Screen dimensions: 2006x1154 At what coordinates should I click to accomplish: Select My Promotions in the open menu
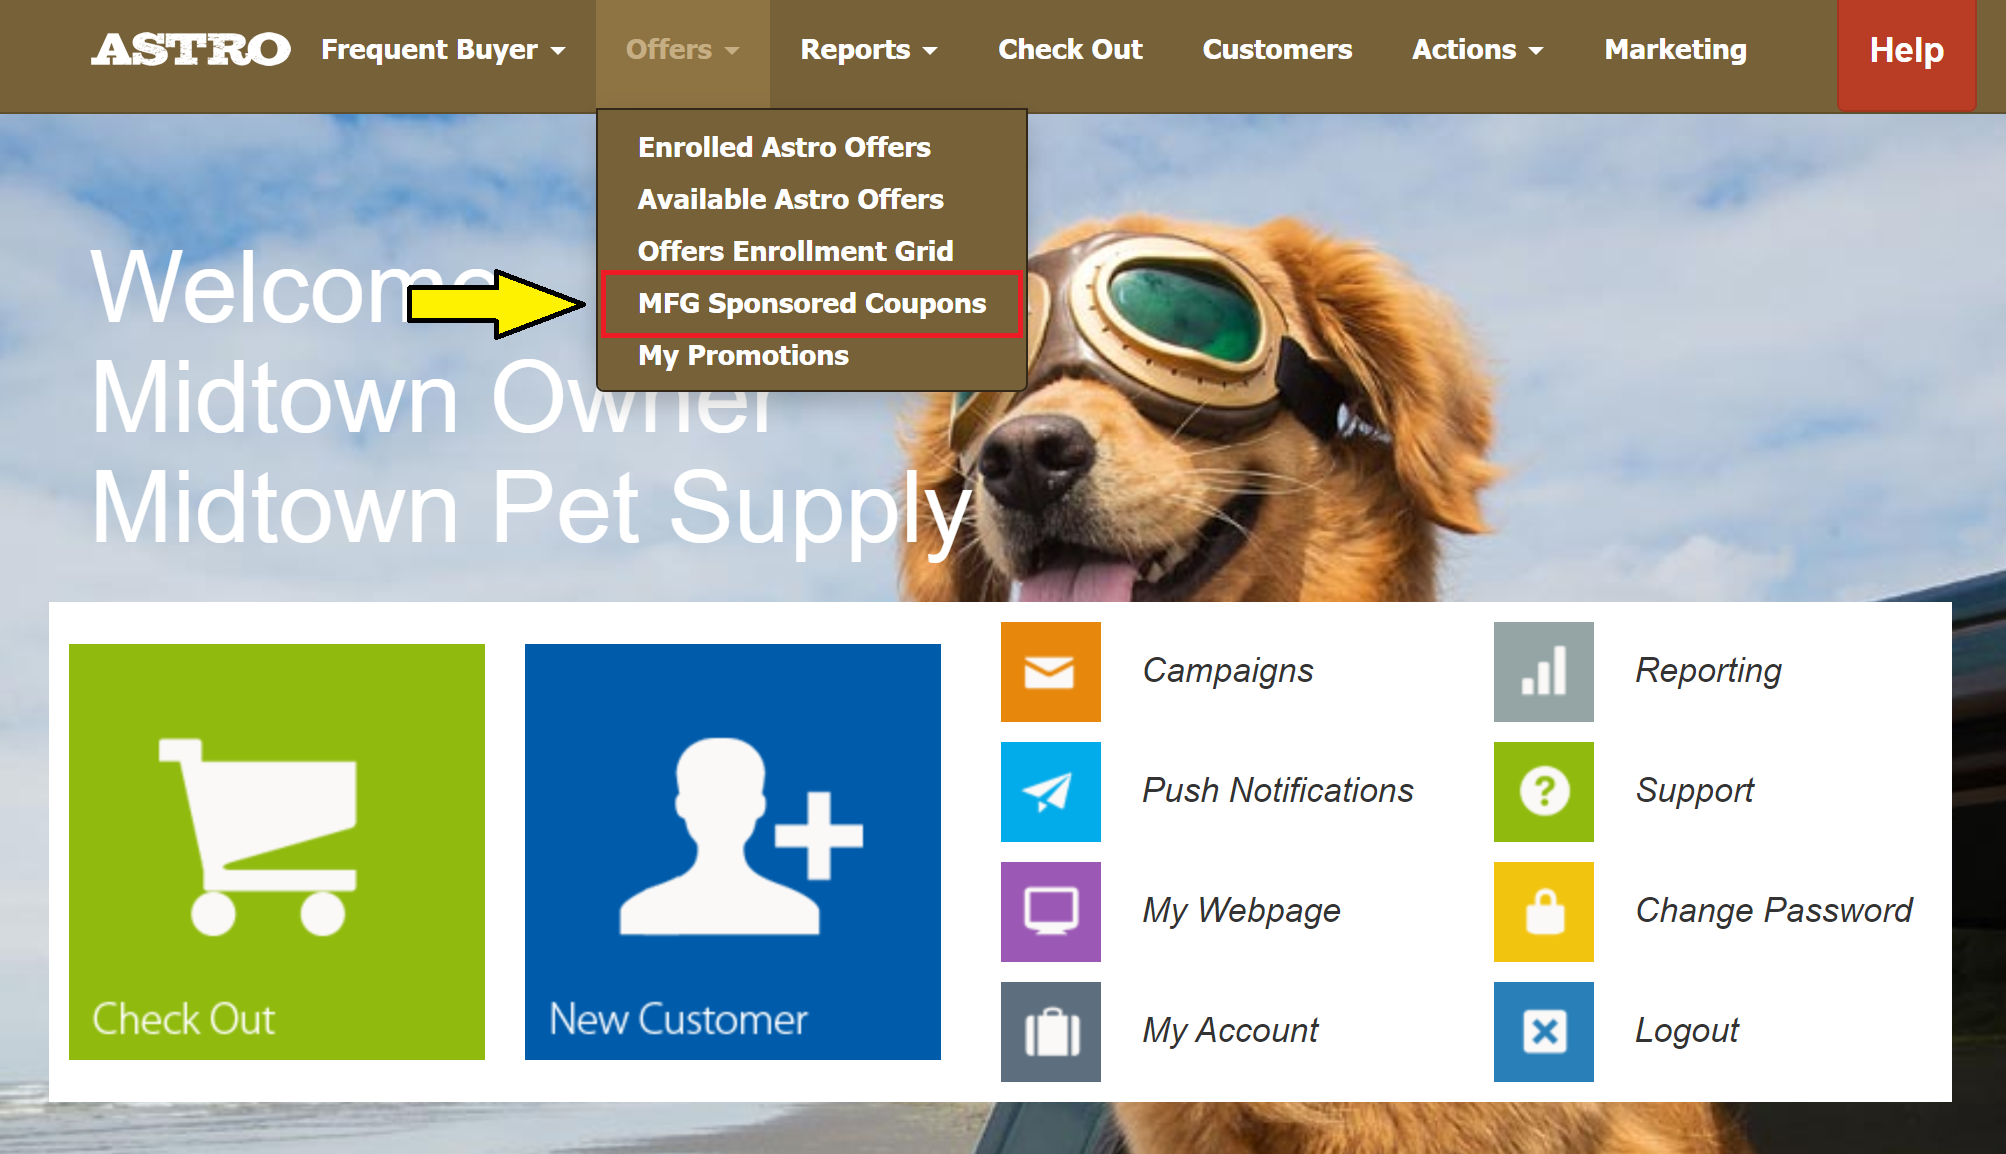(743, 355)
